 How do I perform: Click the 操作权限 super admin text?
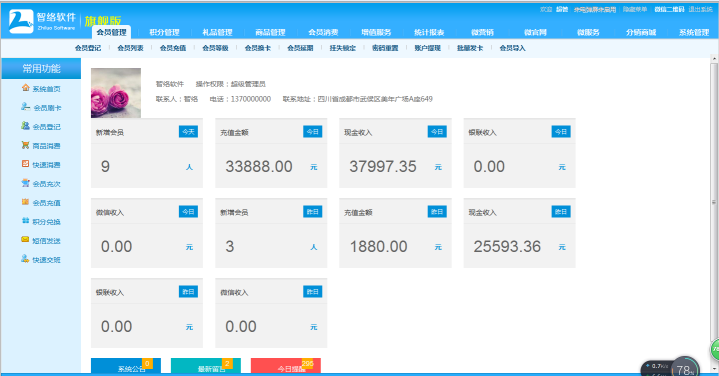click(x=231, y=84)
